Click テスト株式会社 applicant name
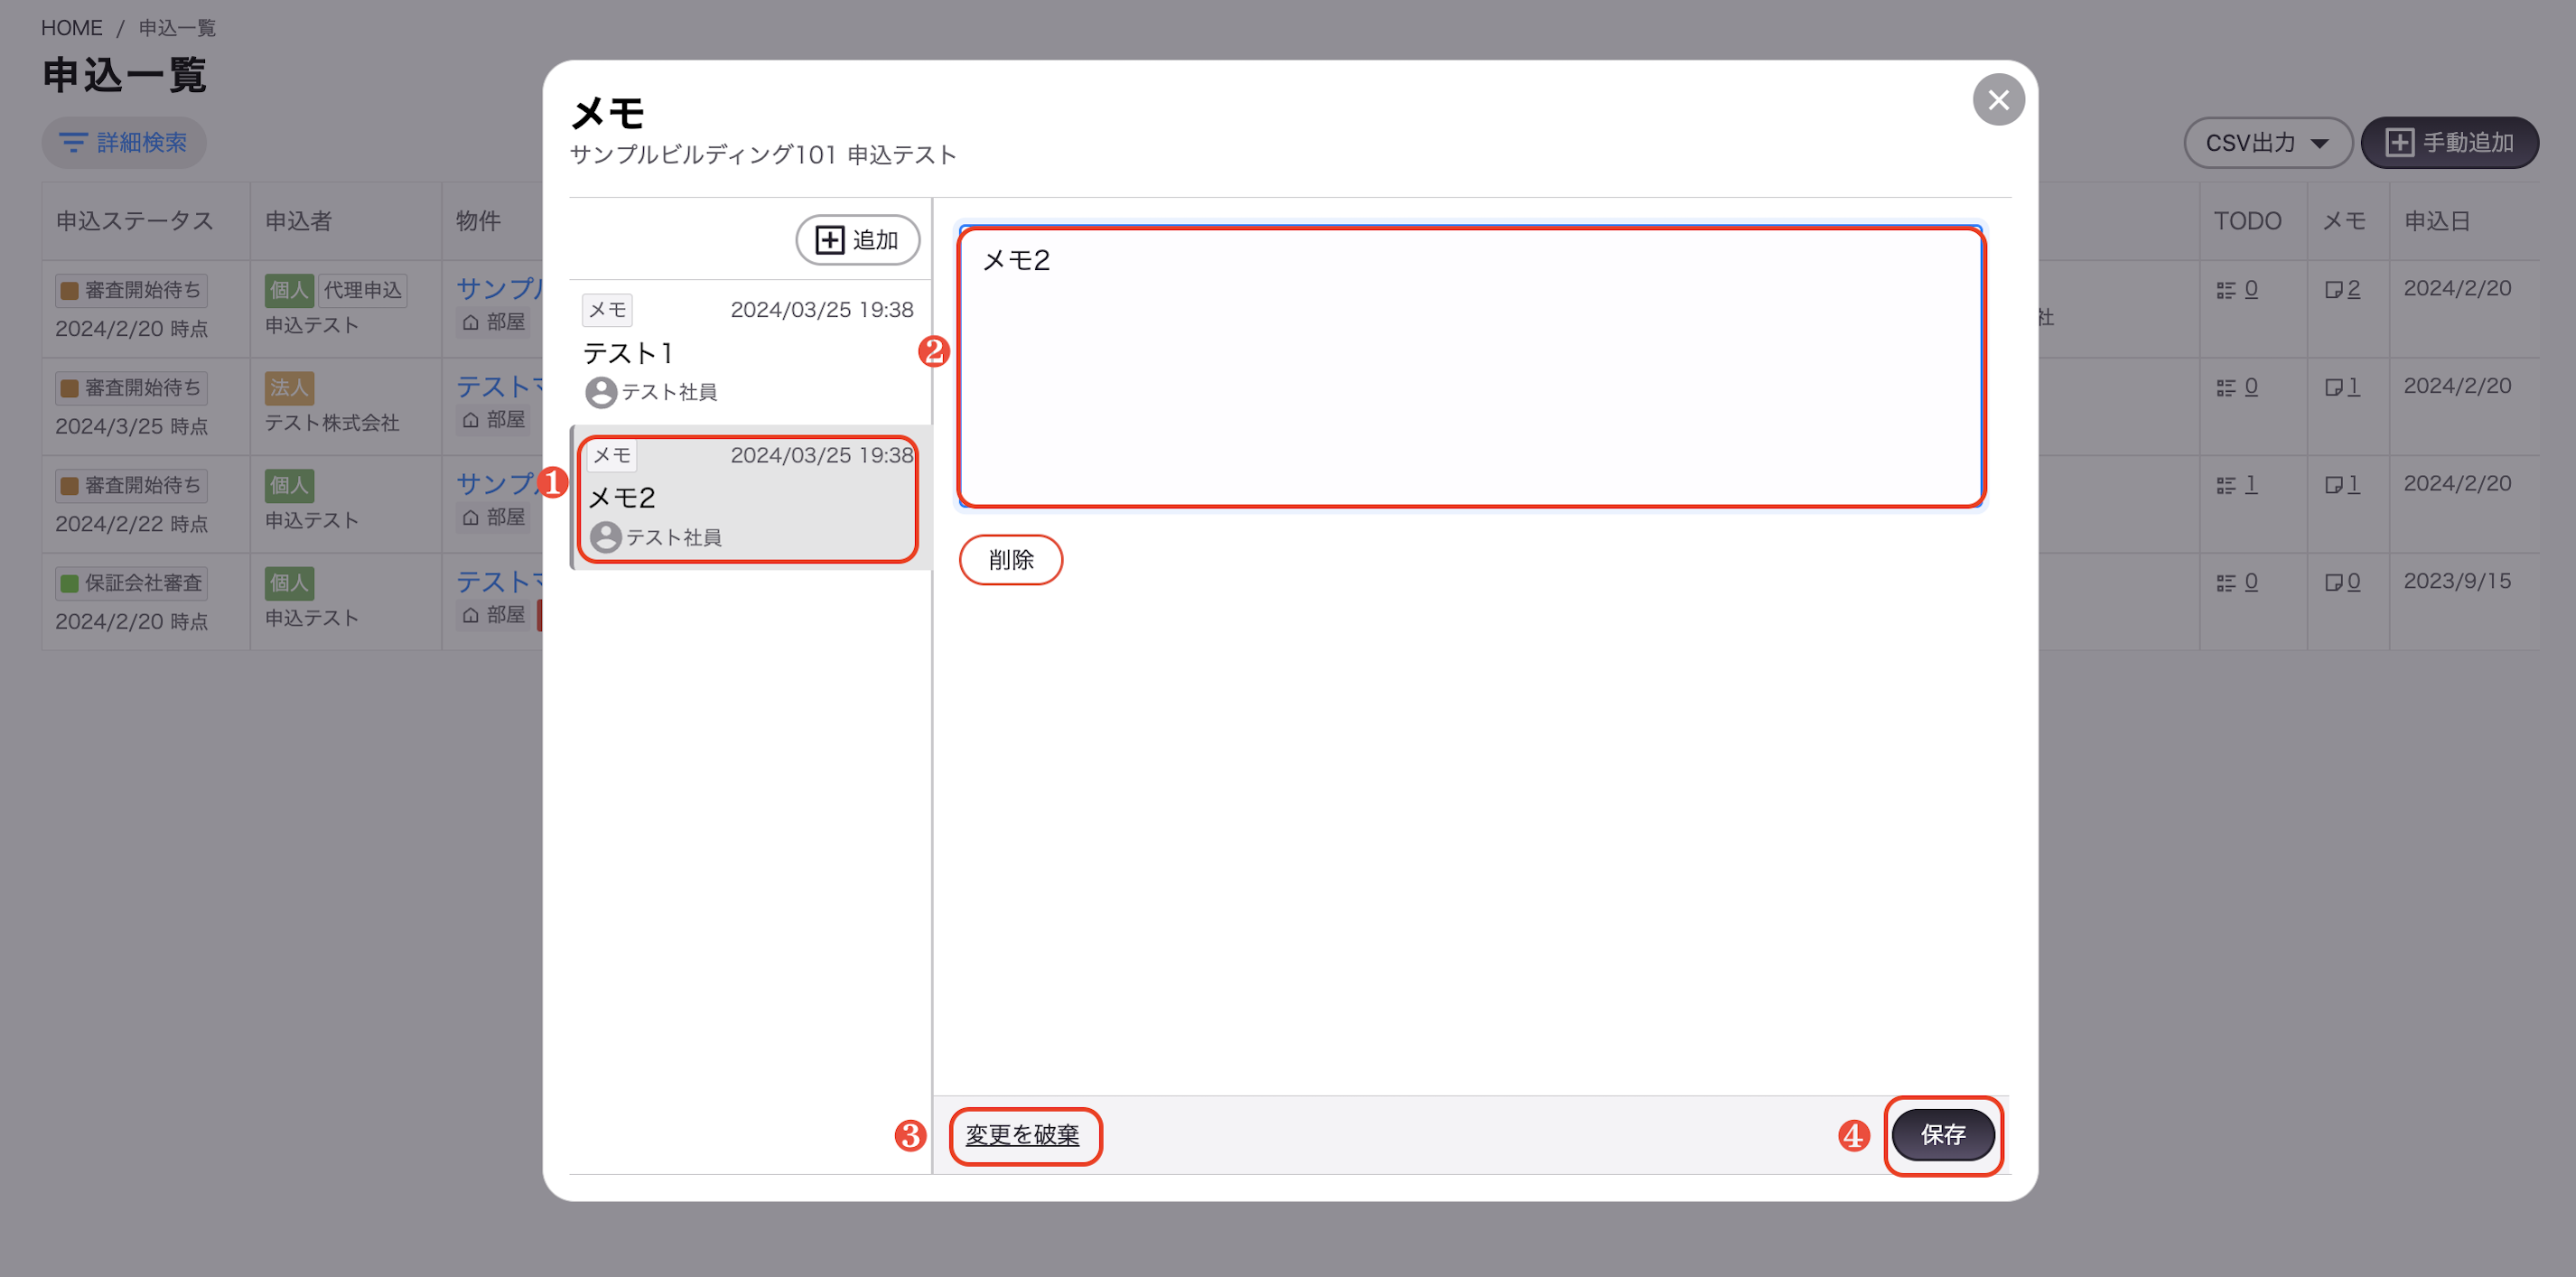Viewport: 2576px width, 1277px height. click(332, 423)
